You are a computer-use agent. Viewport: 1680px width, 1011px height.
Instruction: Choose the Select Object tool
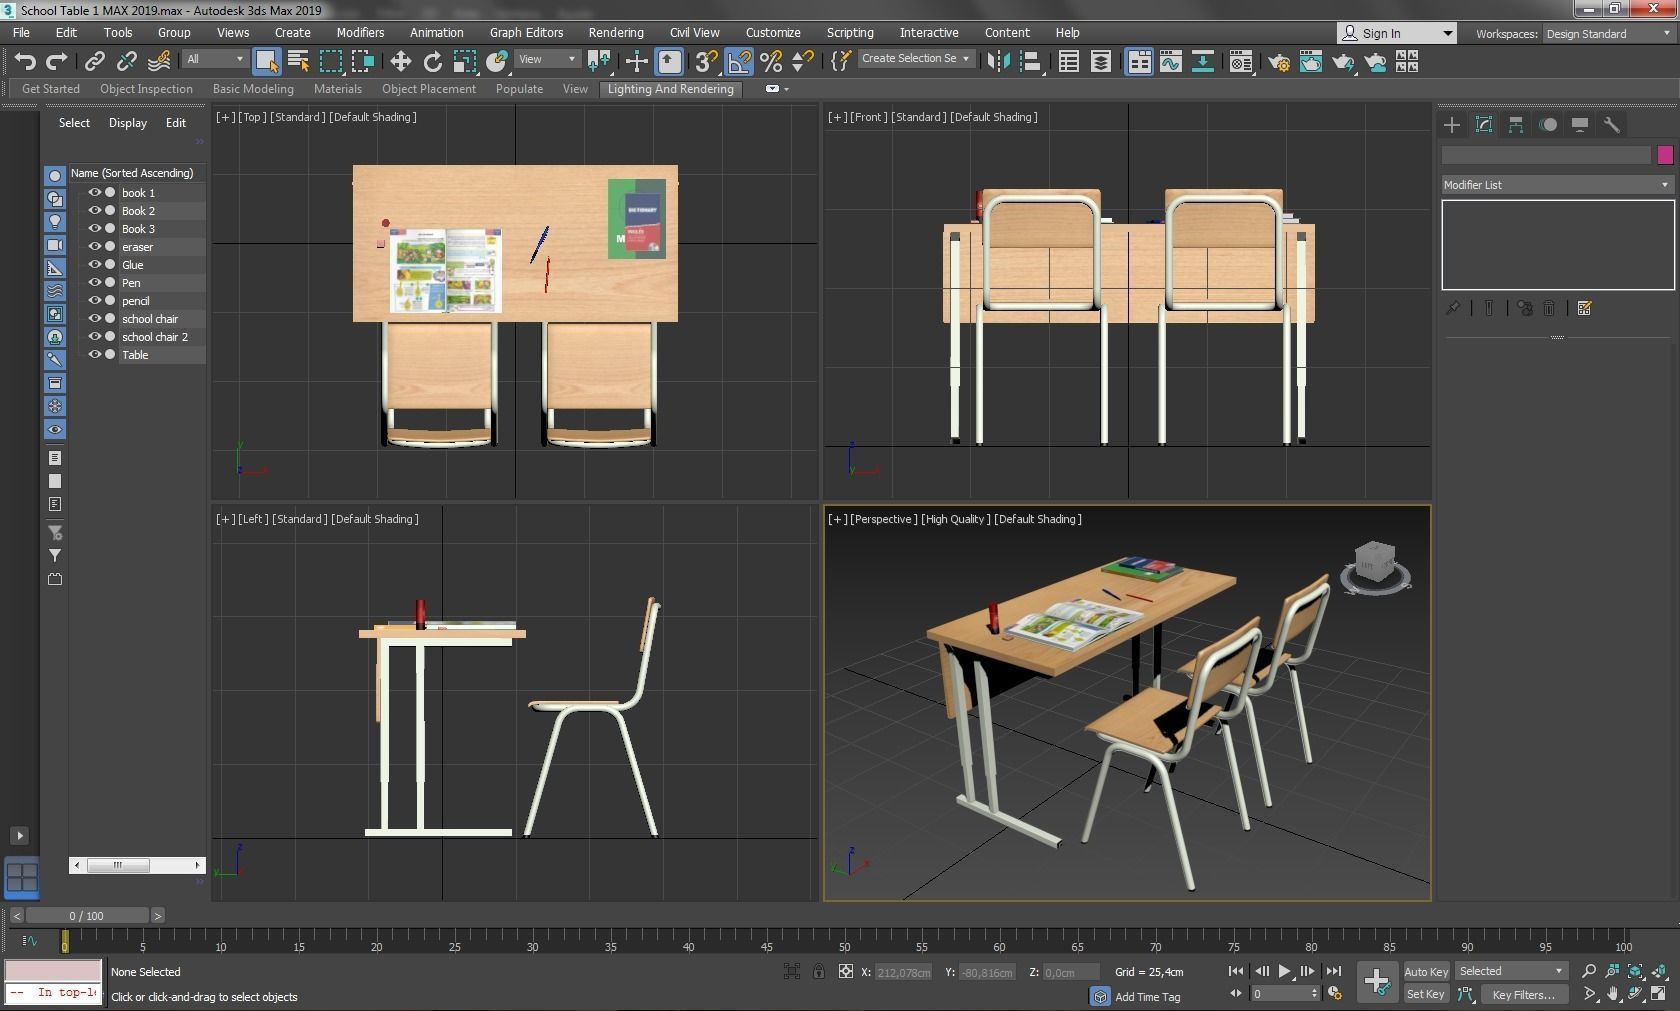266,62
